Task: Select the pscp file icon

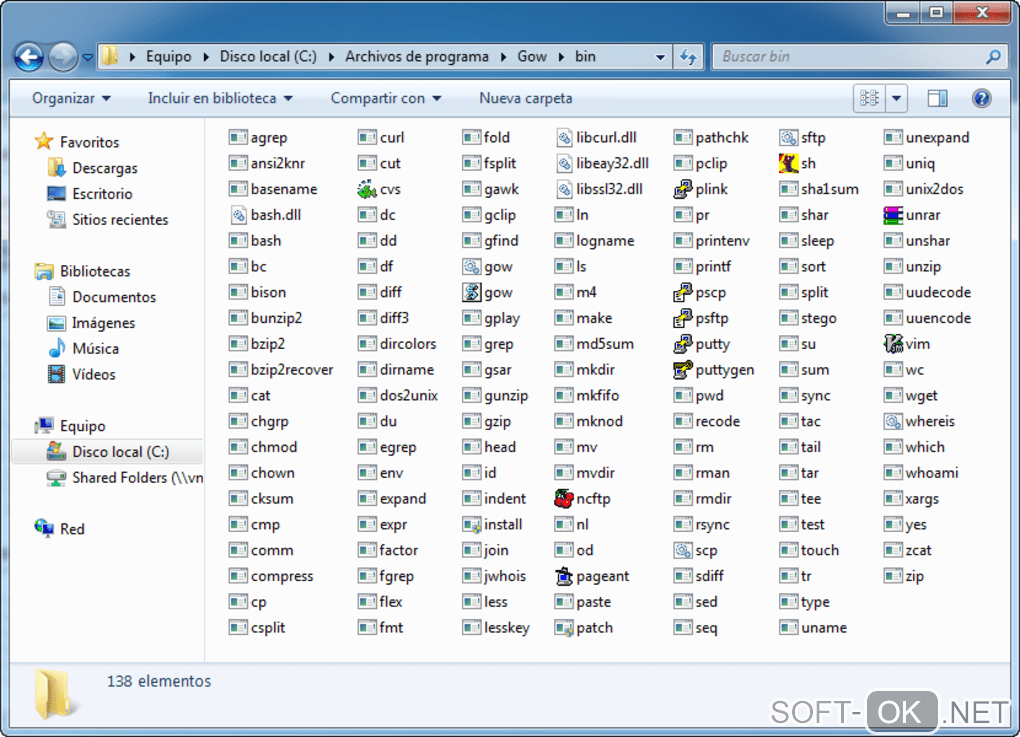Action: tap(683, 293)
